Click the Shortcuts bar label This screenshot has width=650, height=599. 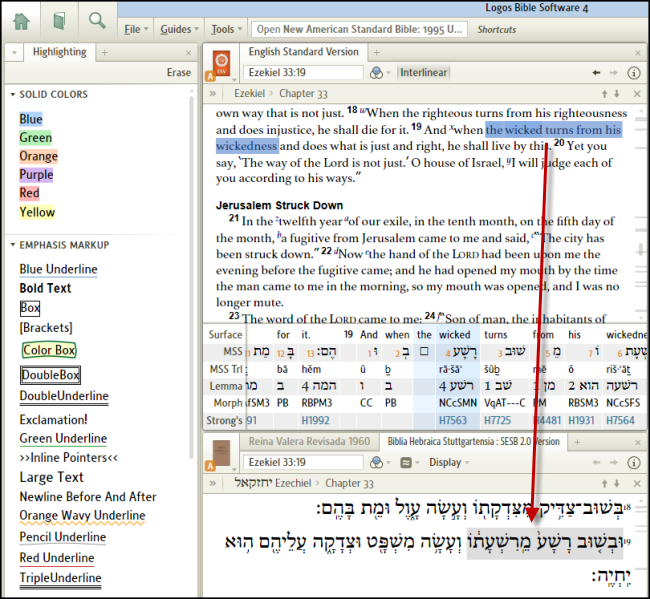497,30
